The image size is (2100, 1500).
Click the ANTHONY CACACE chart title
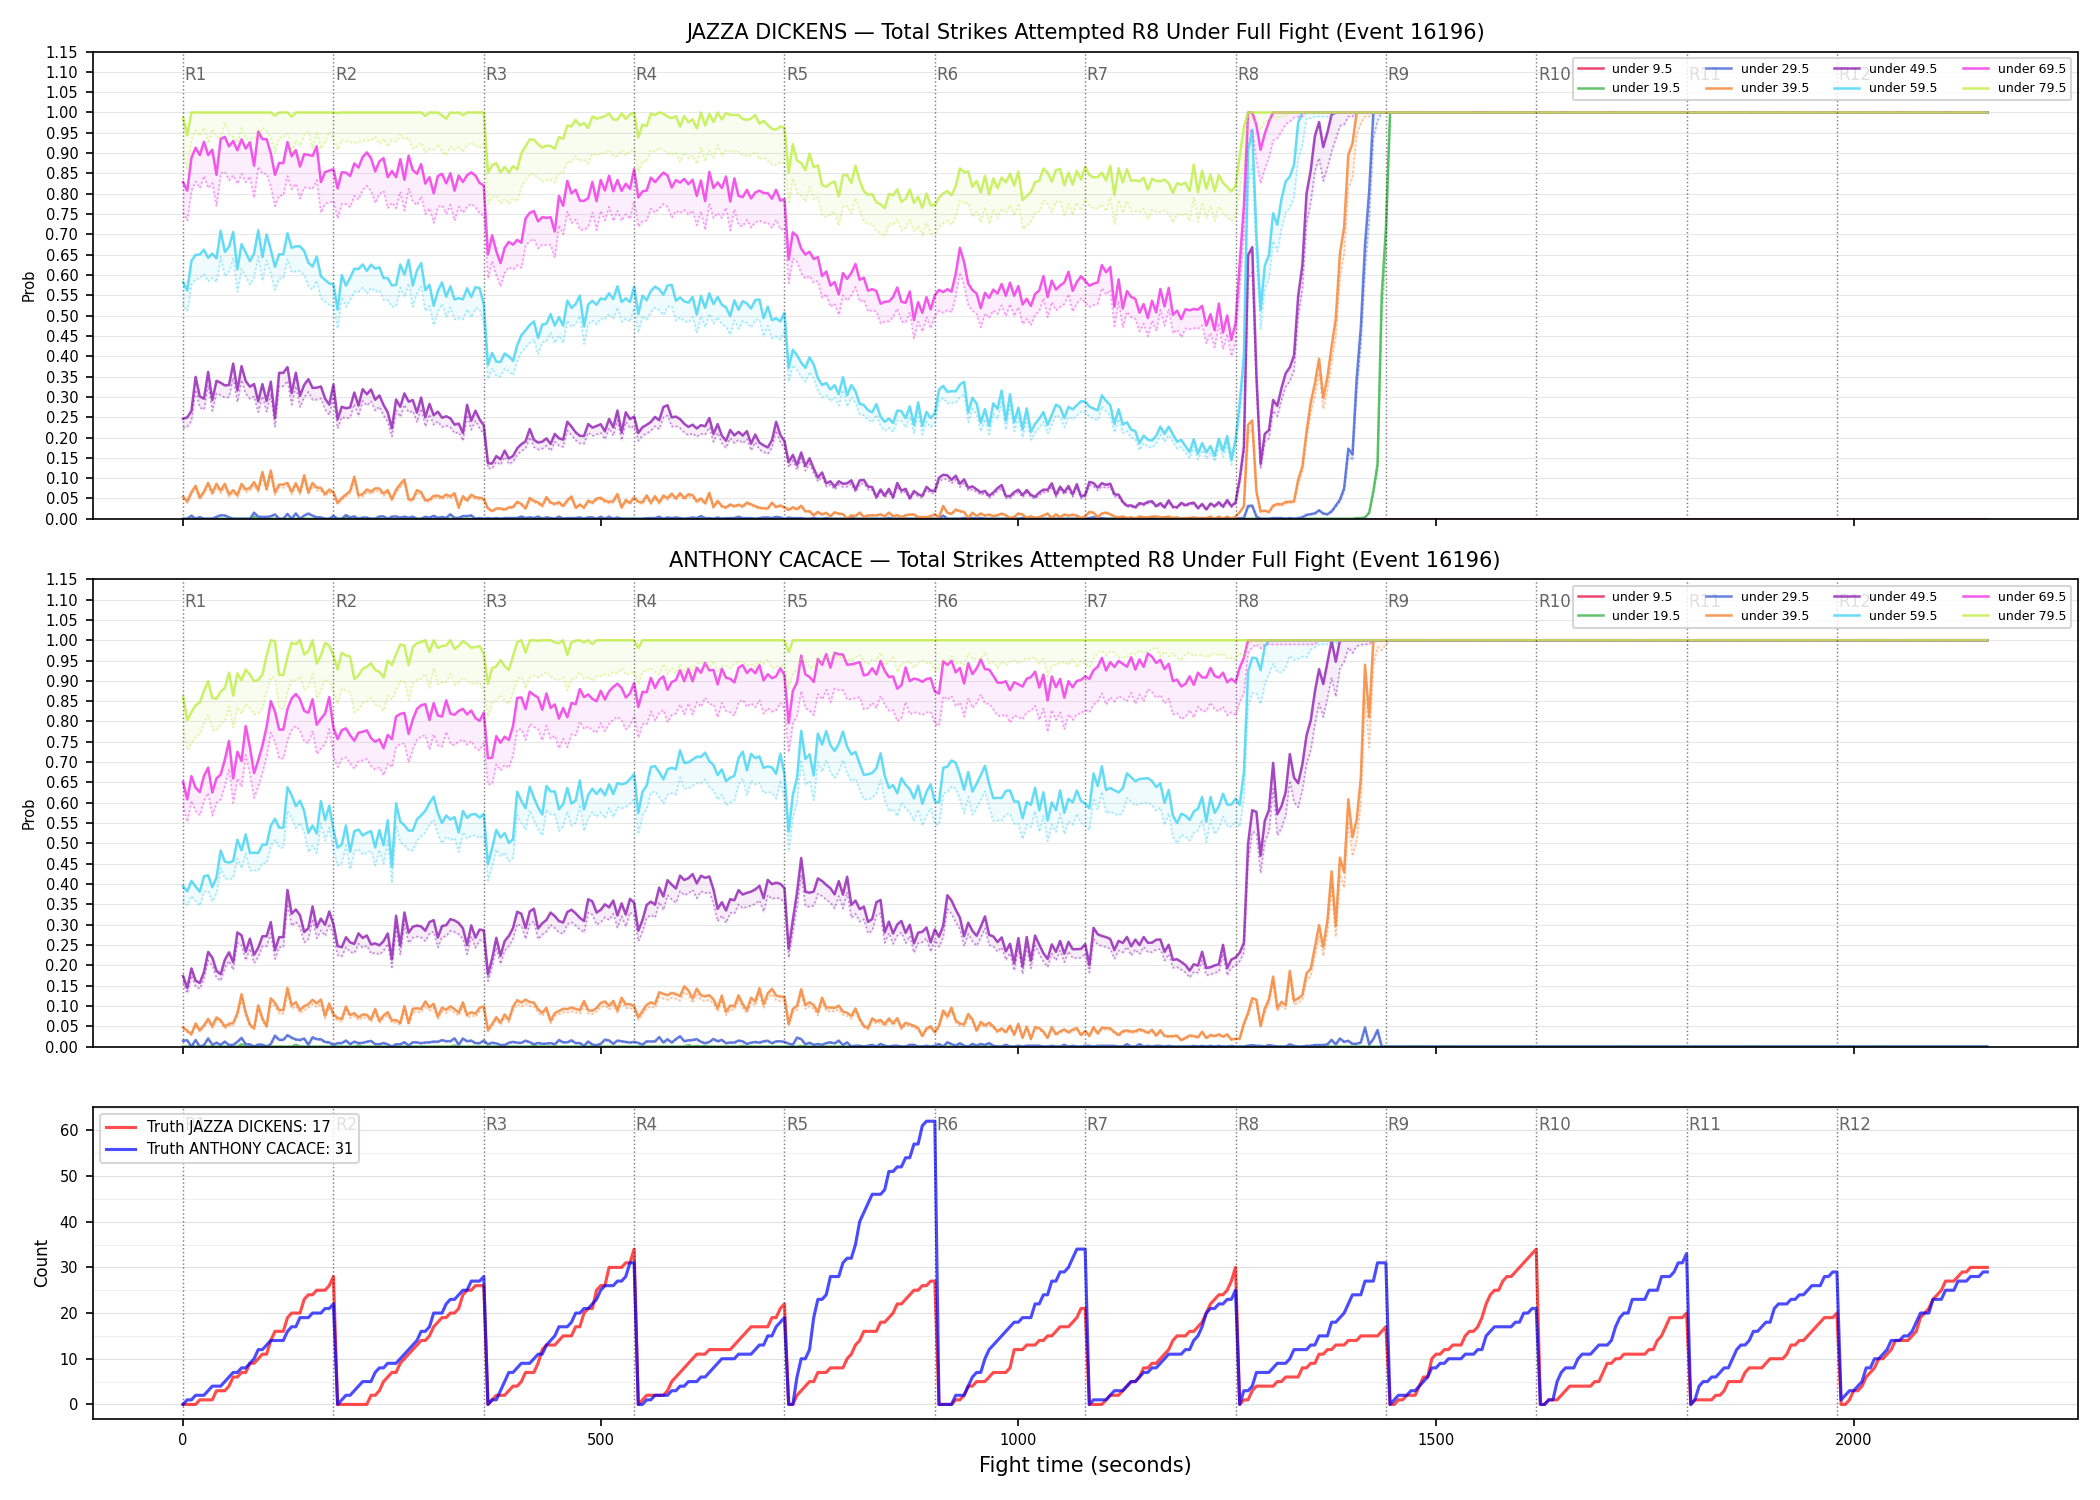pyautogui.click(x=1085, y=560)
